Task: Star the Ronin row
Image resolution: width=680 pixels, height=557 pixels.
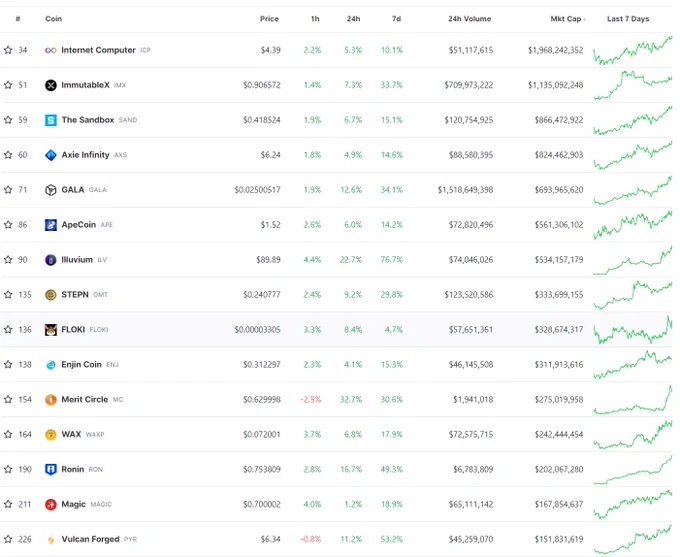Action: (8, 469)
